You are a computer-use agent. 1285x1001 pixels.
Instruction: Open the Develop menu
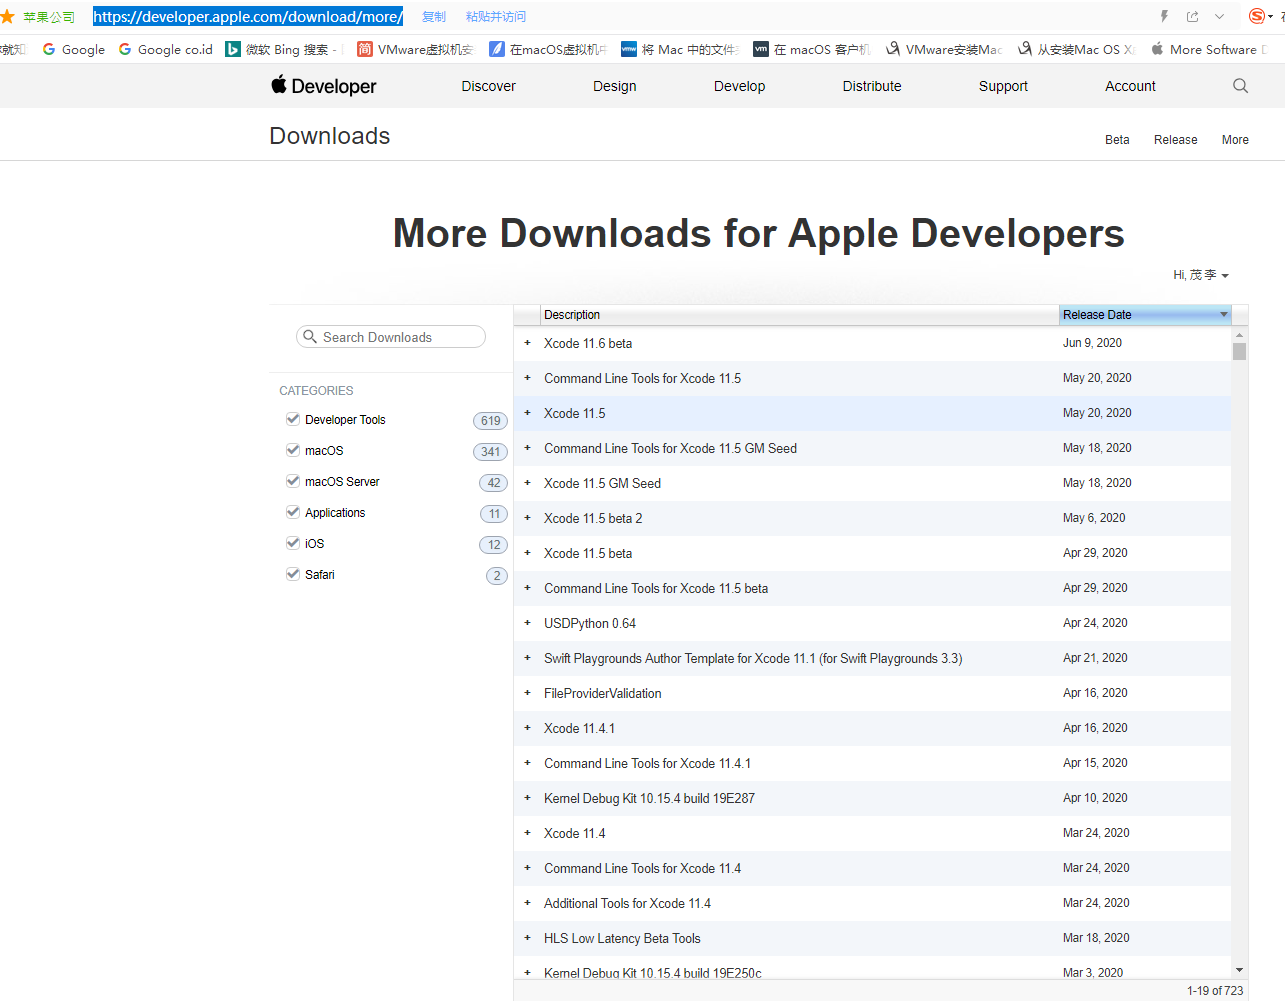740,86
